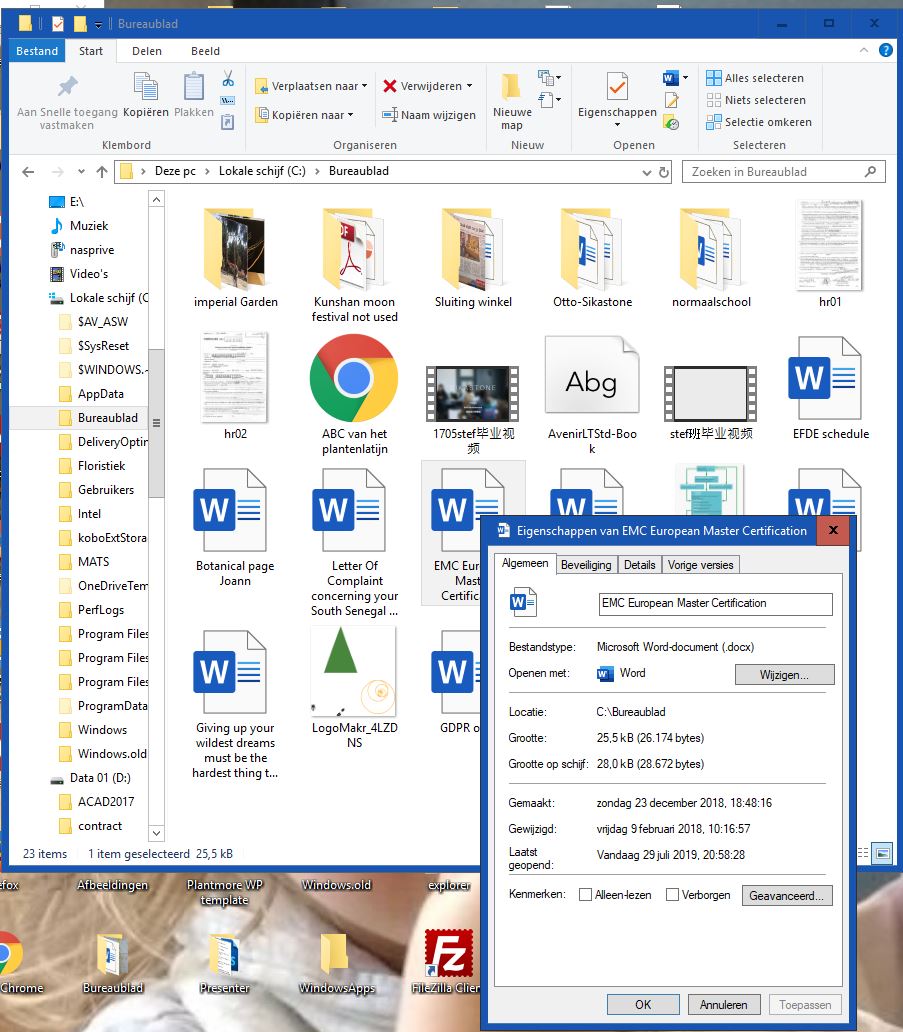903x1032 pixels.
Task: Select the Floristiek folder in the tree
Action: click(101, 466)
